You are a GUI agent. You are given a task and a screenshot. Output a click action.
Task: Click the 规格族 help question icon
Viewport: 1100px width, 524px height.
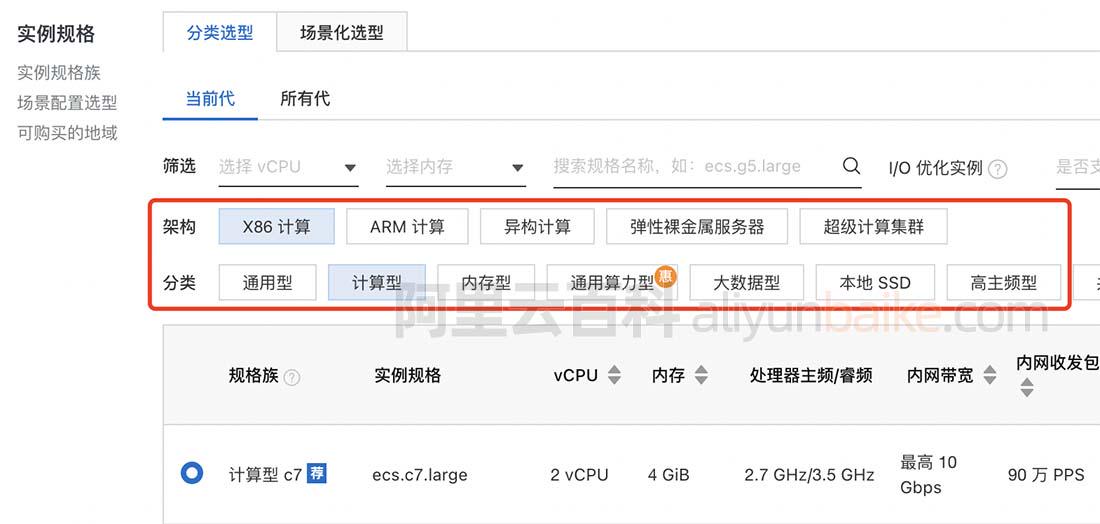coord(292,377)
